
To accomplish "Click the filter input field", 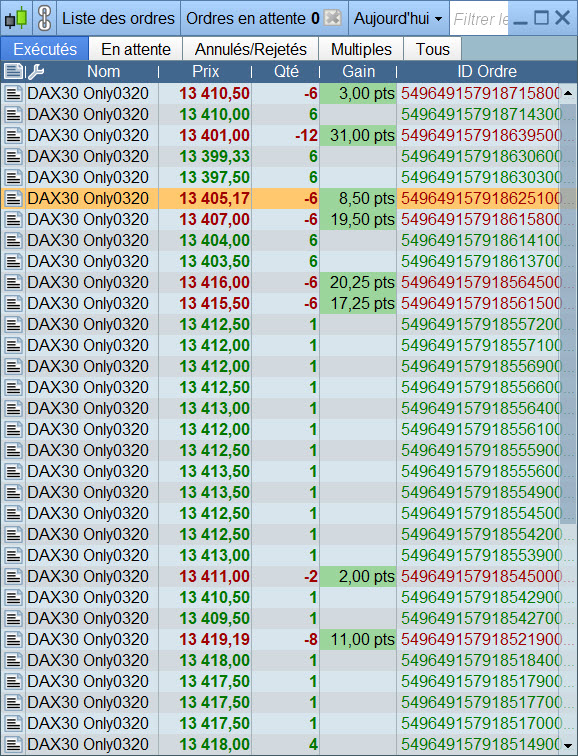I will pos(479,19).
